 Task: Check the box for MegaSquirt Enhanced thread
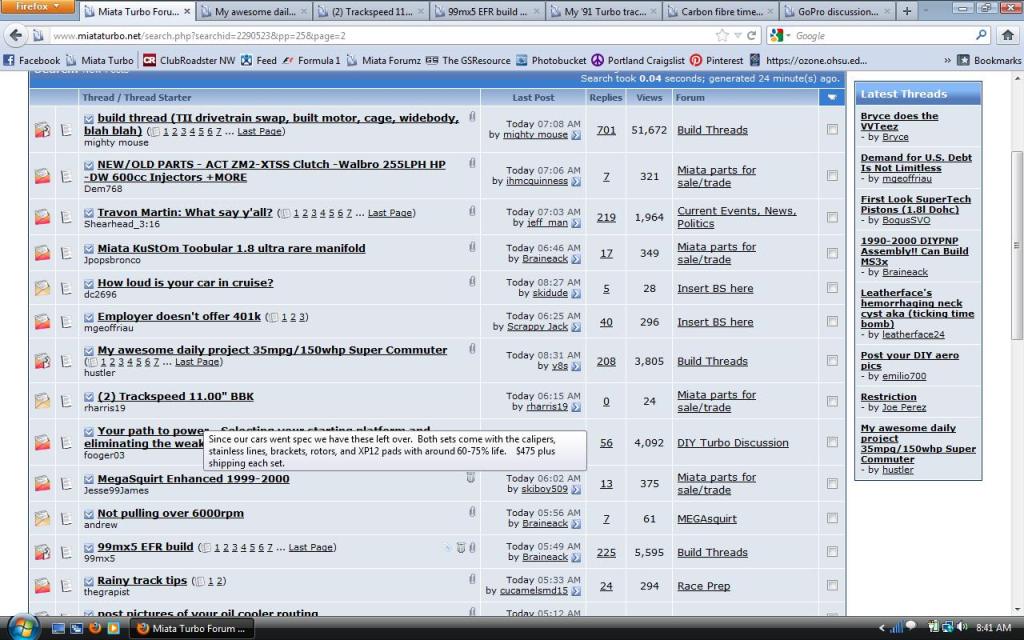[832, 483]
